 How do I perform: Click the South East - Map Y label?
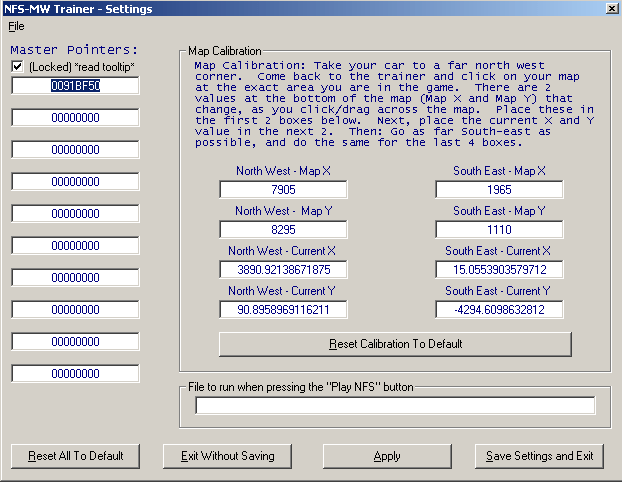point(499,211)
